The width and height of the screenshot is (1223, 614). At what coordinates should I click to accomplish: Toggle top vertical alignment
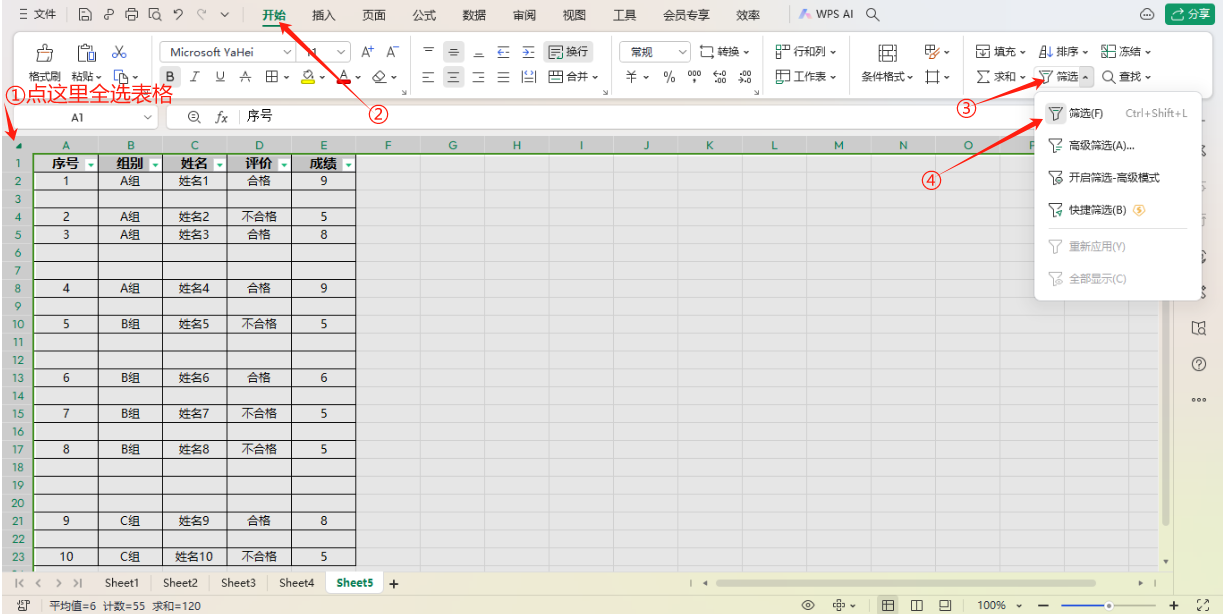tap(429, 52)
